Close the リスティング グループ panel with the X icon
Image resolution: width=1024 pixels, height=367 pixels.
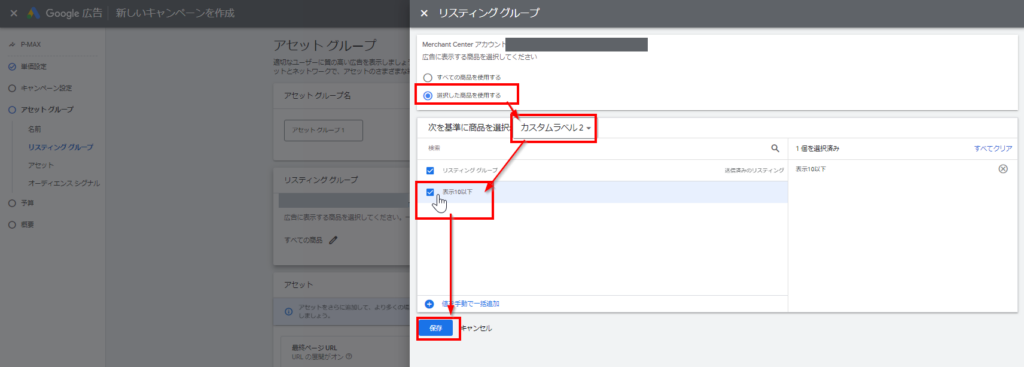(424, 13)
